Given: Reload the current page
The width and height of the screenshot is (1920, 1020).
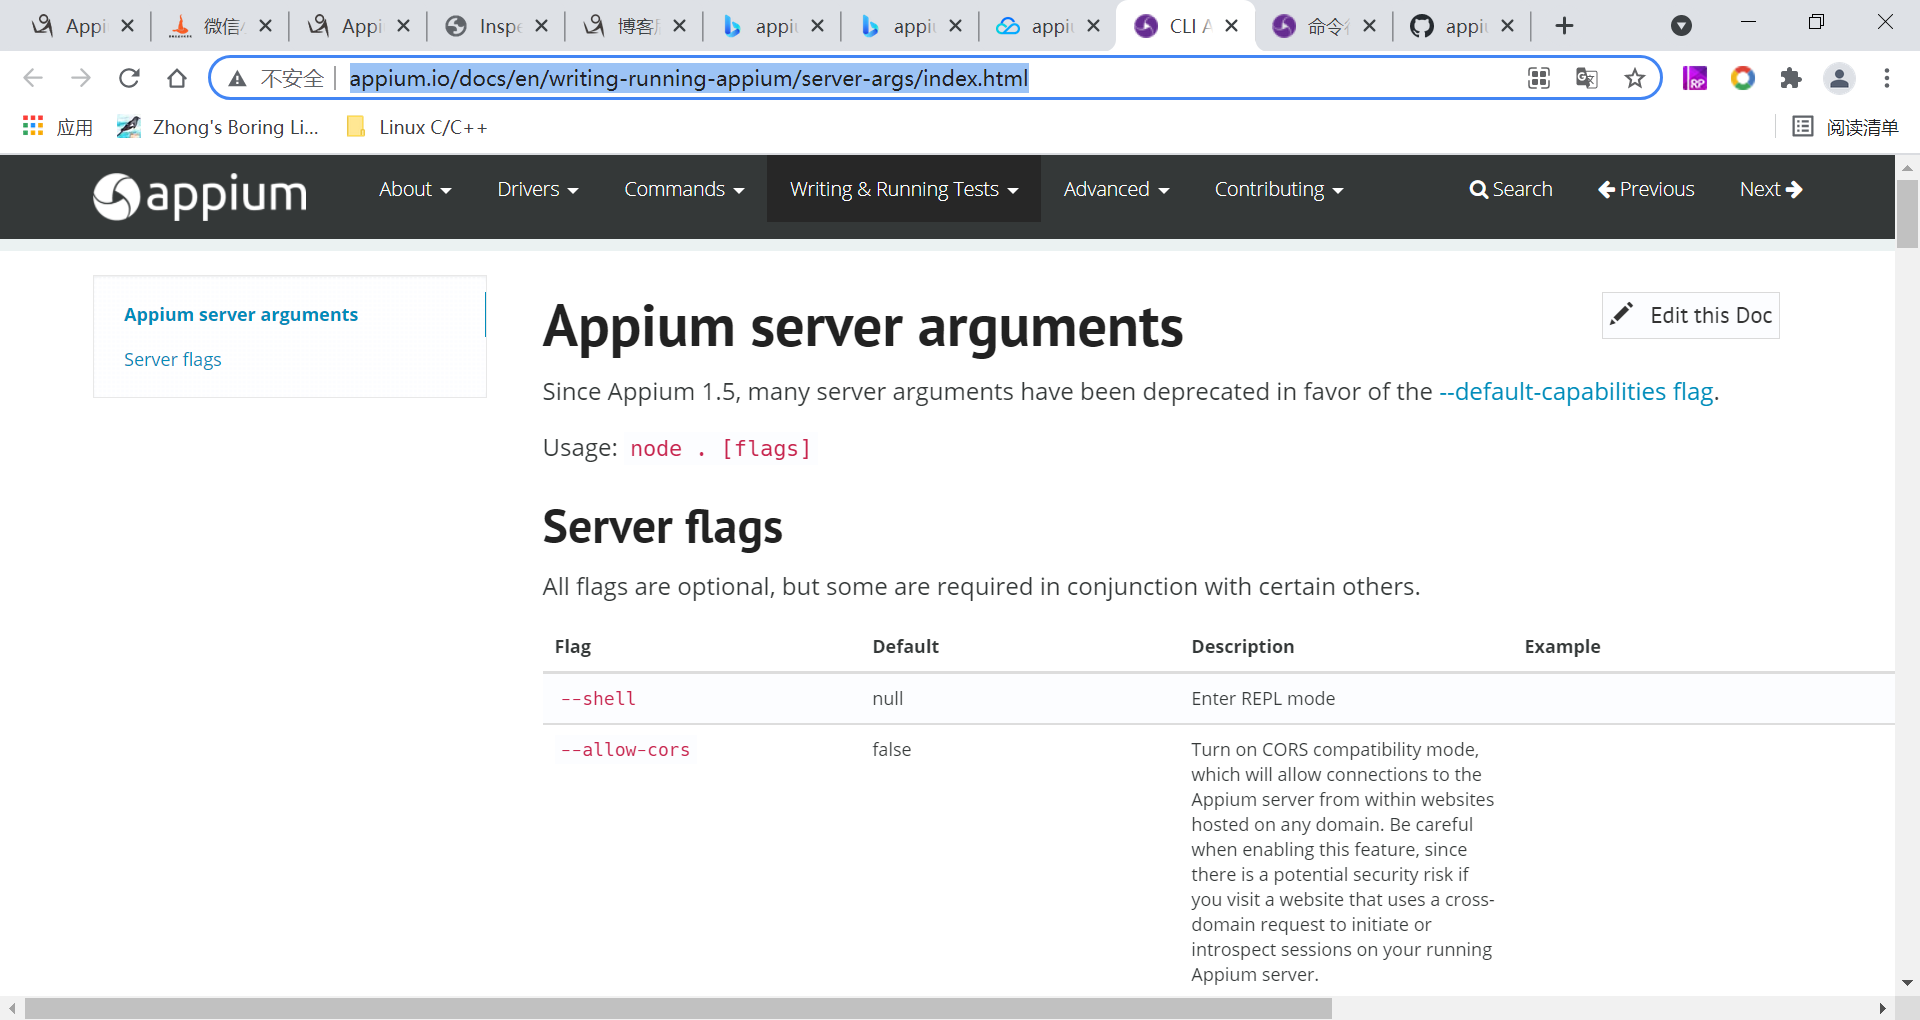Looking at the screenshot, I should point(129,78).
